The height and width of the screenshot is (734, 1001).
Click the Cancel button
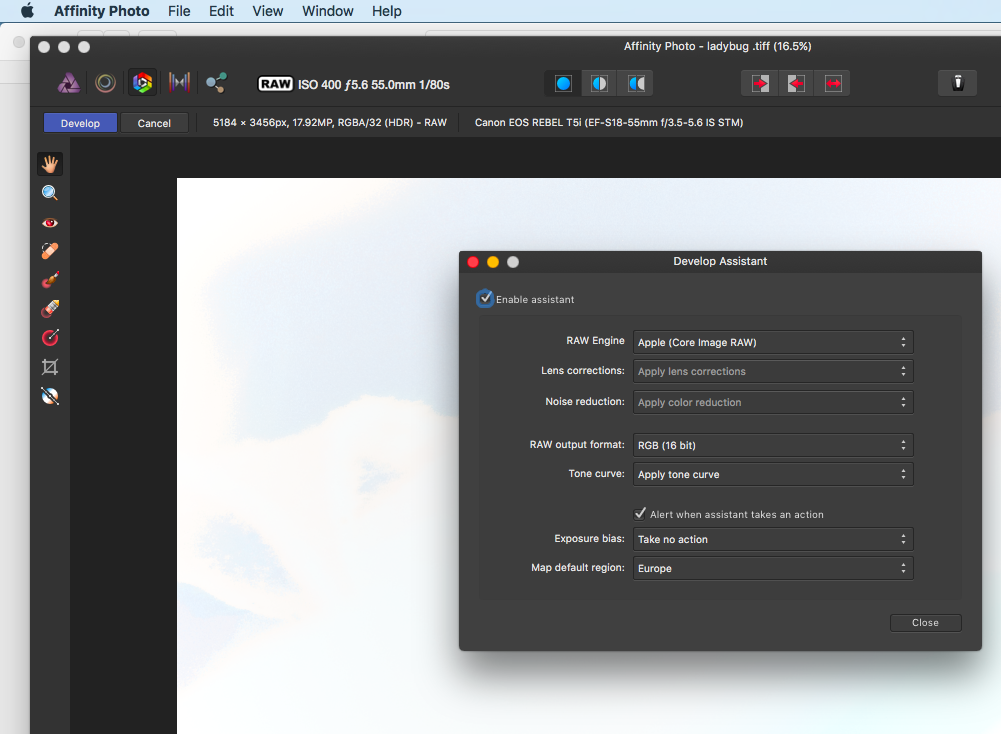[154, 123]
